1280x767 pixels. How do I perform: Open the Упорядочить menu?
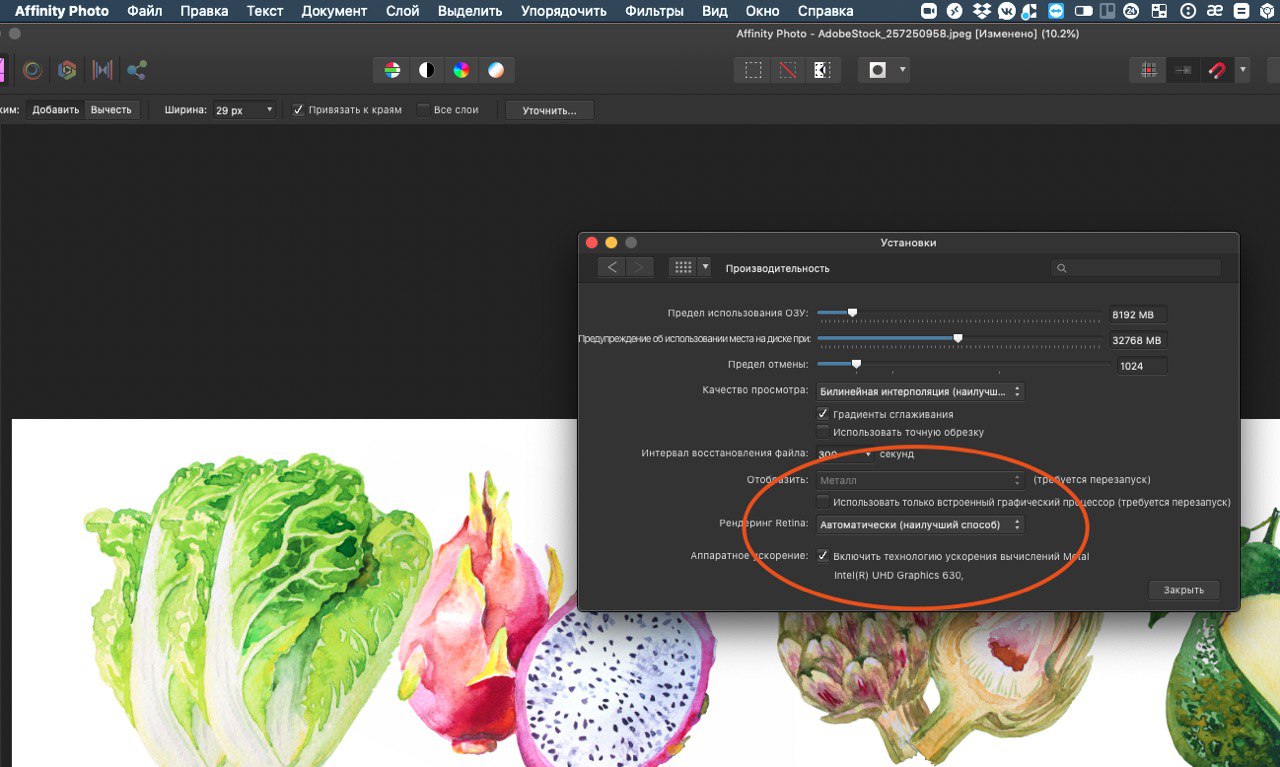563,11
